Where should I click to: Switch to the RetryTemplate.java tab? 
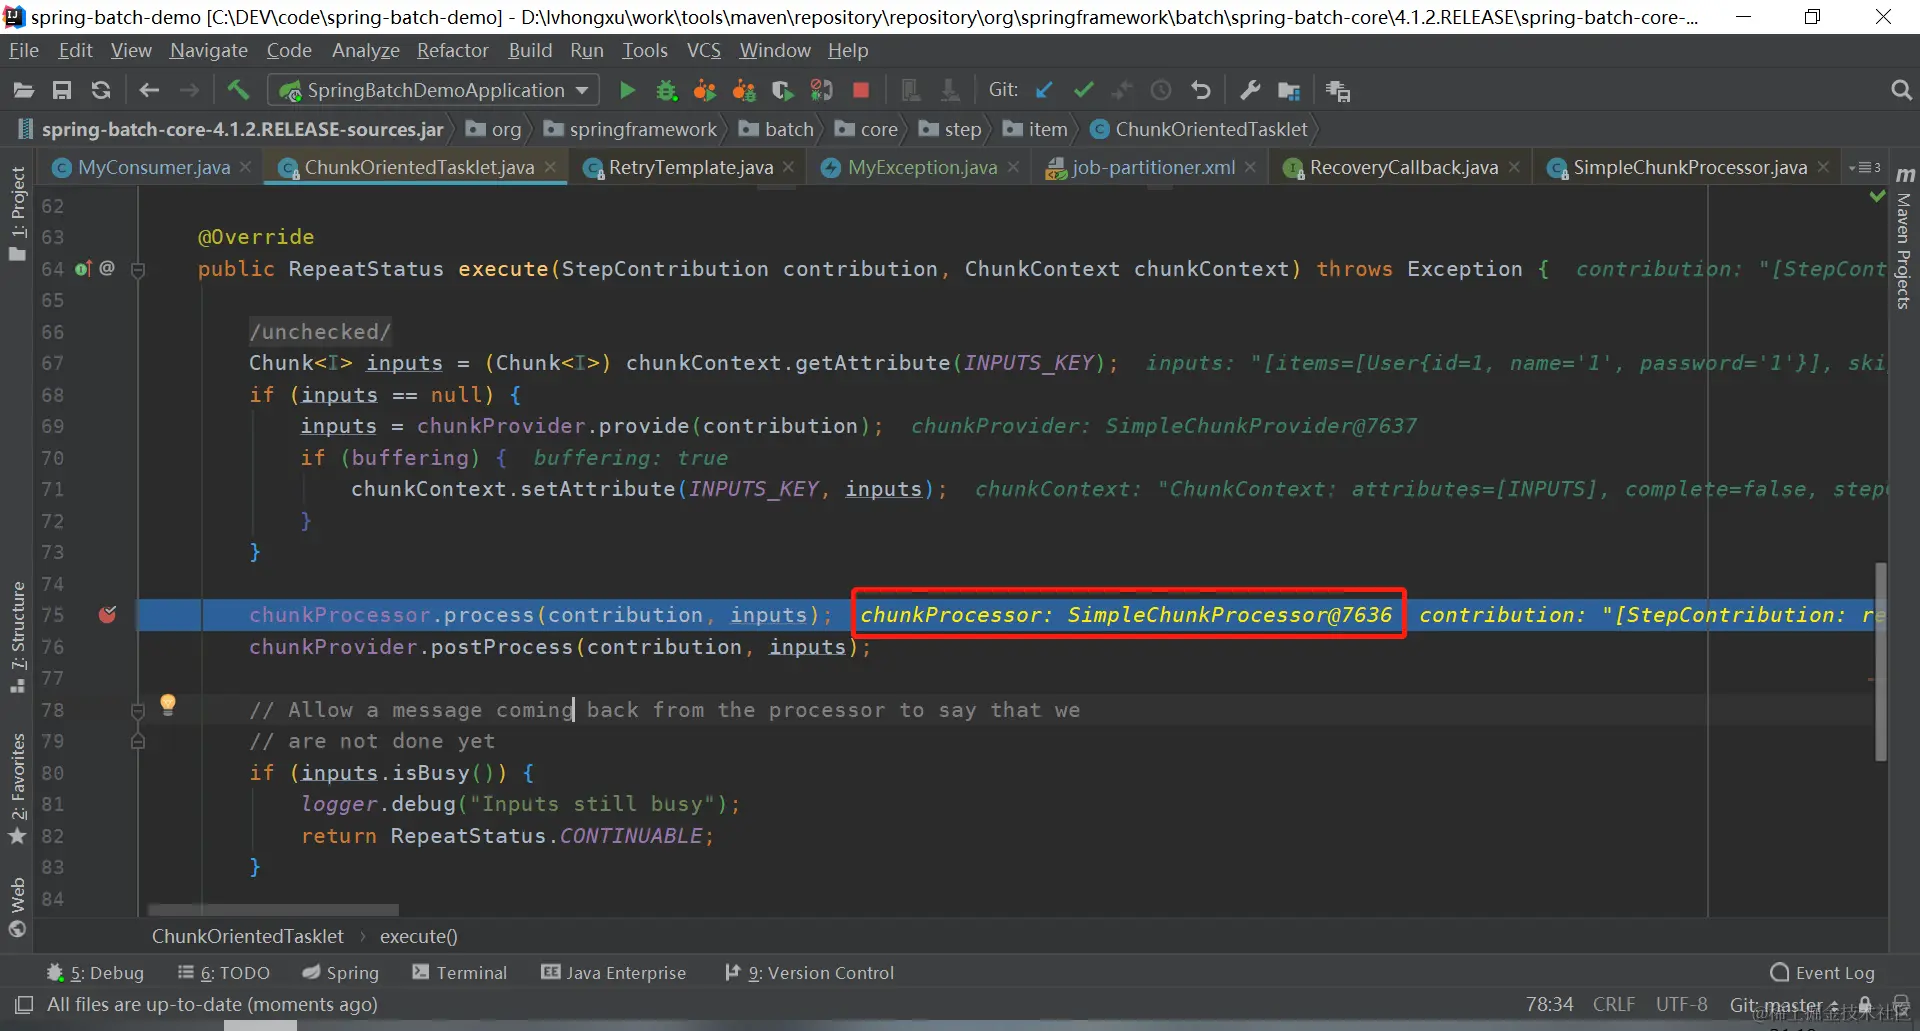(x=691, y=168)
